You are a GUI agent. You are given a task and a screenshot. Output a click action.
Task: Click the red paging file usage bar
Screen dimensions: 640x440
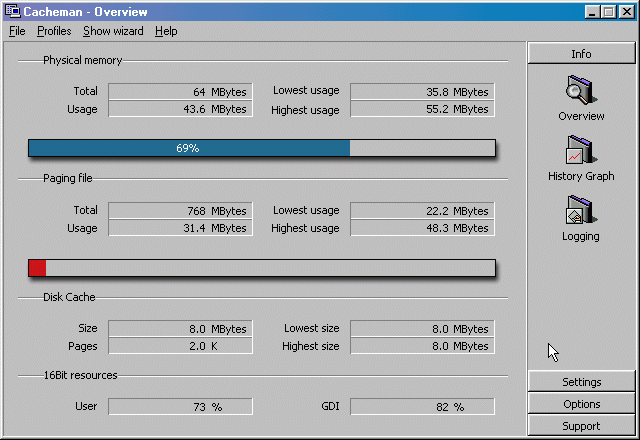262,268
